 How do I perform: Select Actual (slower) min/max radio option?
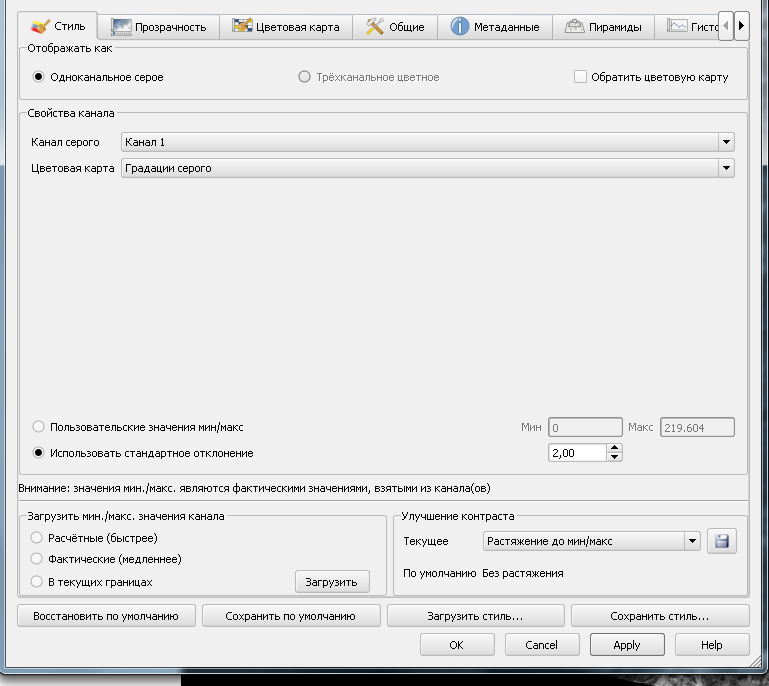[x=39, y=559]
